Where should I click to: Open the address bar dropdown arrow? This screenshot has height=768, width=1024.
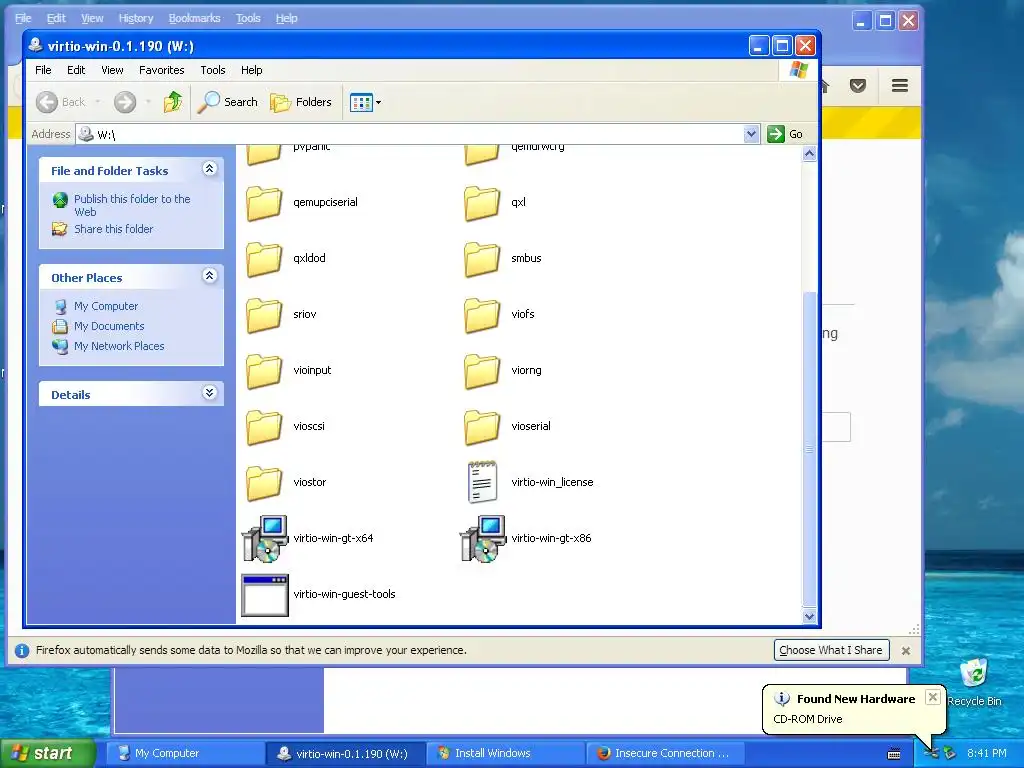pos(751,134)
